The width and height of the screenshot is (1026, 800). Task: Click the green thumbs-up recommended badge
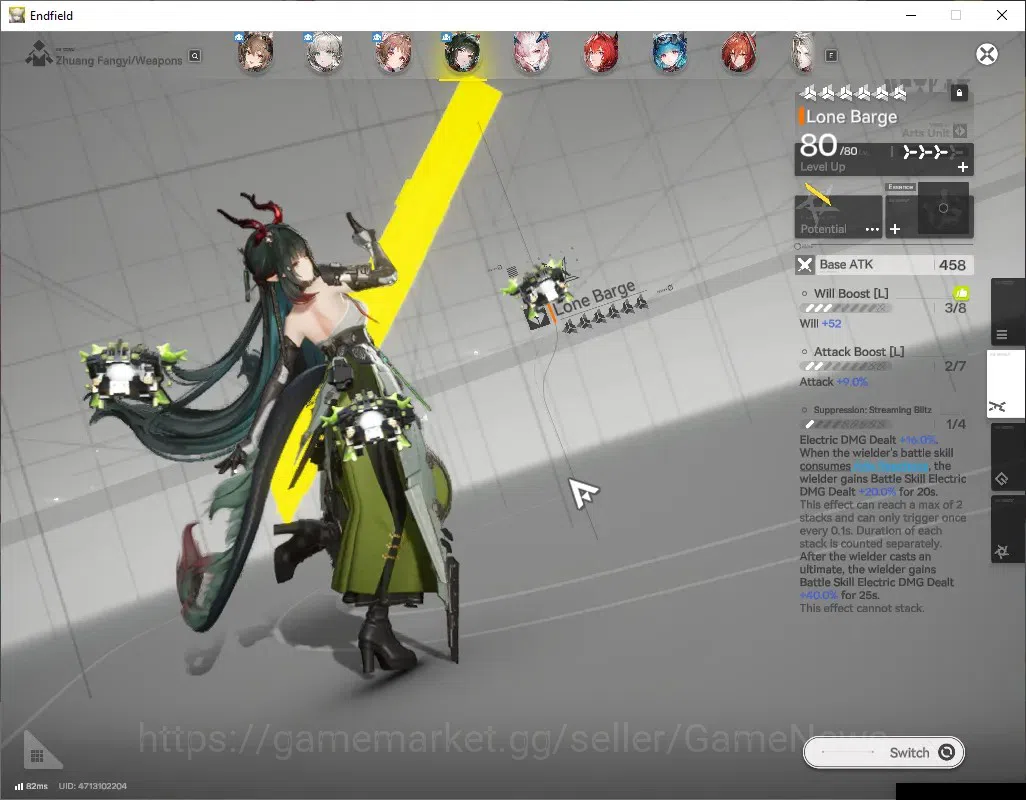tap(961, 294)
